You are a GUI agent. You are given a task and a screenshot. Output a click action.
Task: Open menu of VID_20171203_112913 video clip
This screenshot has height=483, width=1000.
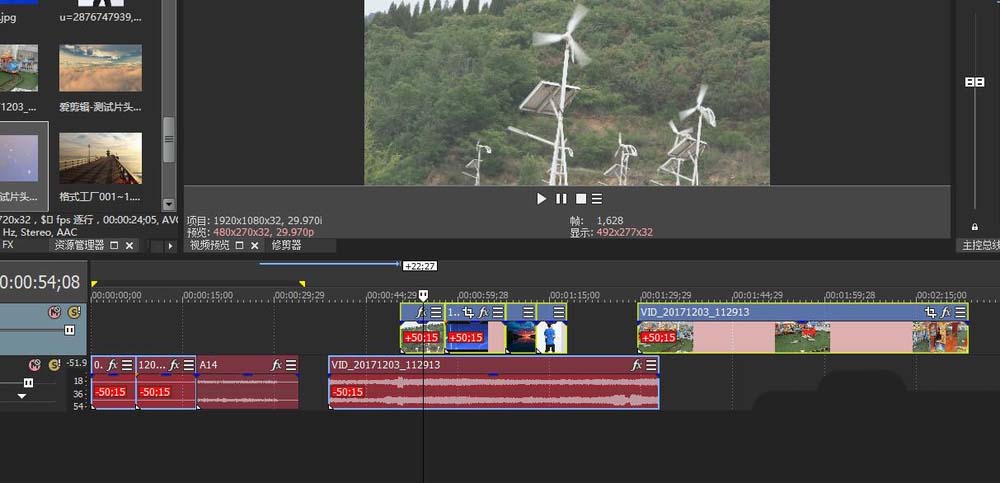tap(960, 312)
